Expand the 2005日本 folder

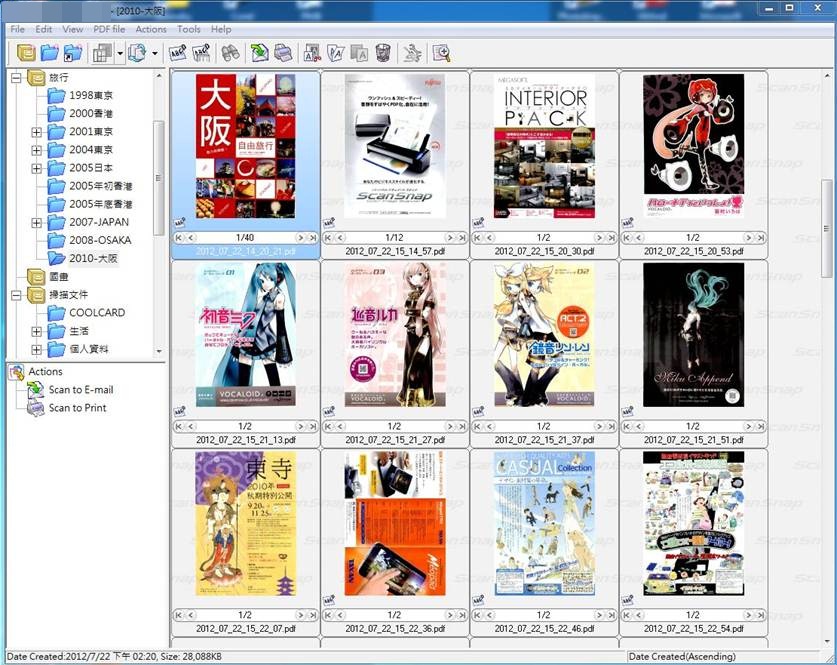pyautogui.click(x=36, y=168)
